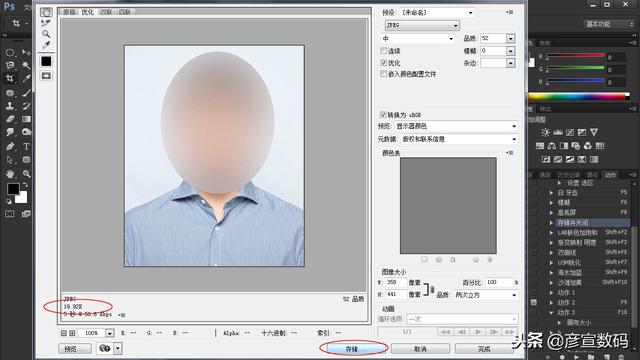Click the Levels histogram adjustment icon

coord(558,132)
